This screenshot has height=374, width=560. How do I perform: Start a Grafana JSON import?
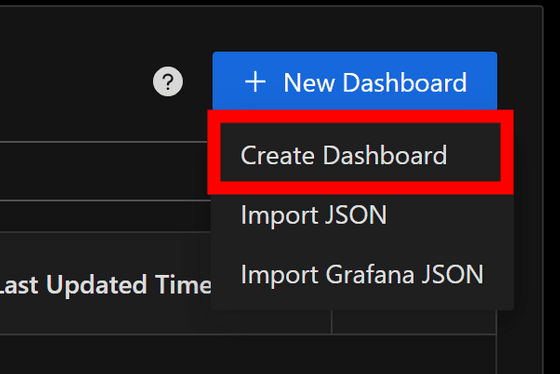tap(362, 274)
